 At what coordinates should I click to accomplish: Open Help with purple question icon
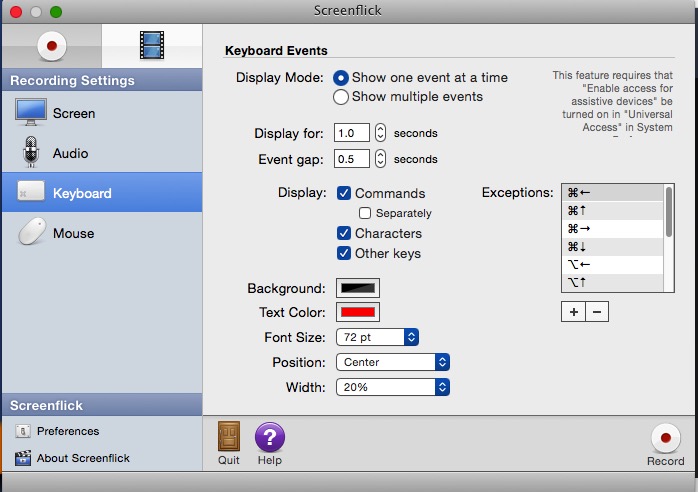pyautogui.click(x=270, y=437)
